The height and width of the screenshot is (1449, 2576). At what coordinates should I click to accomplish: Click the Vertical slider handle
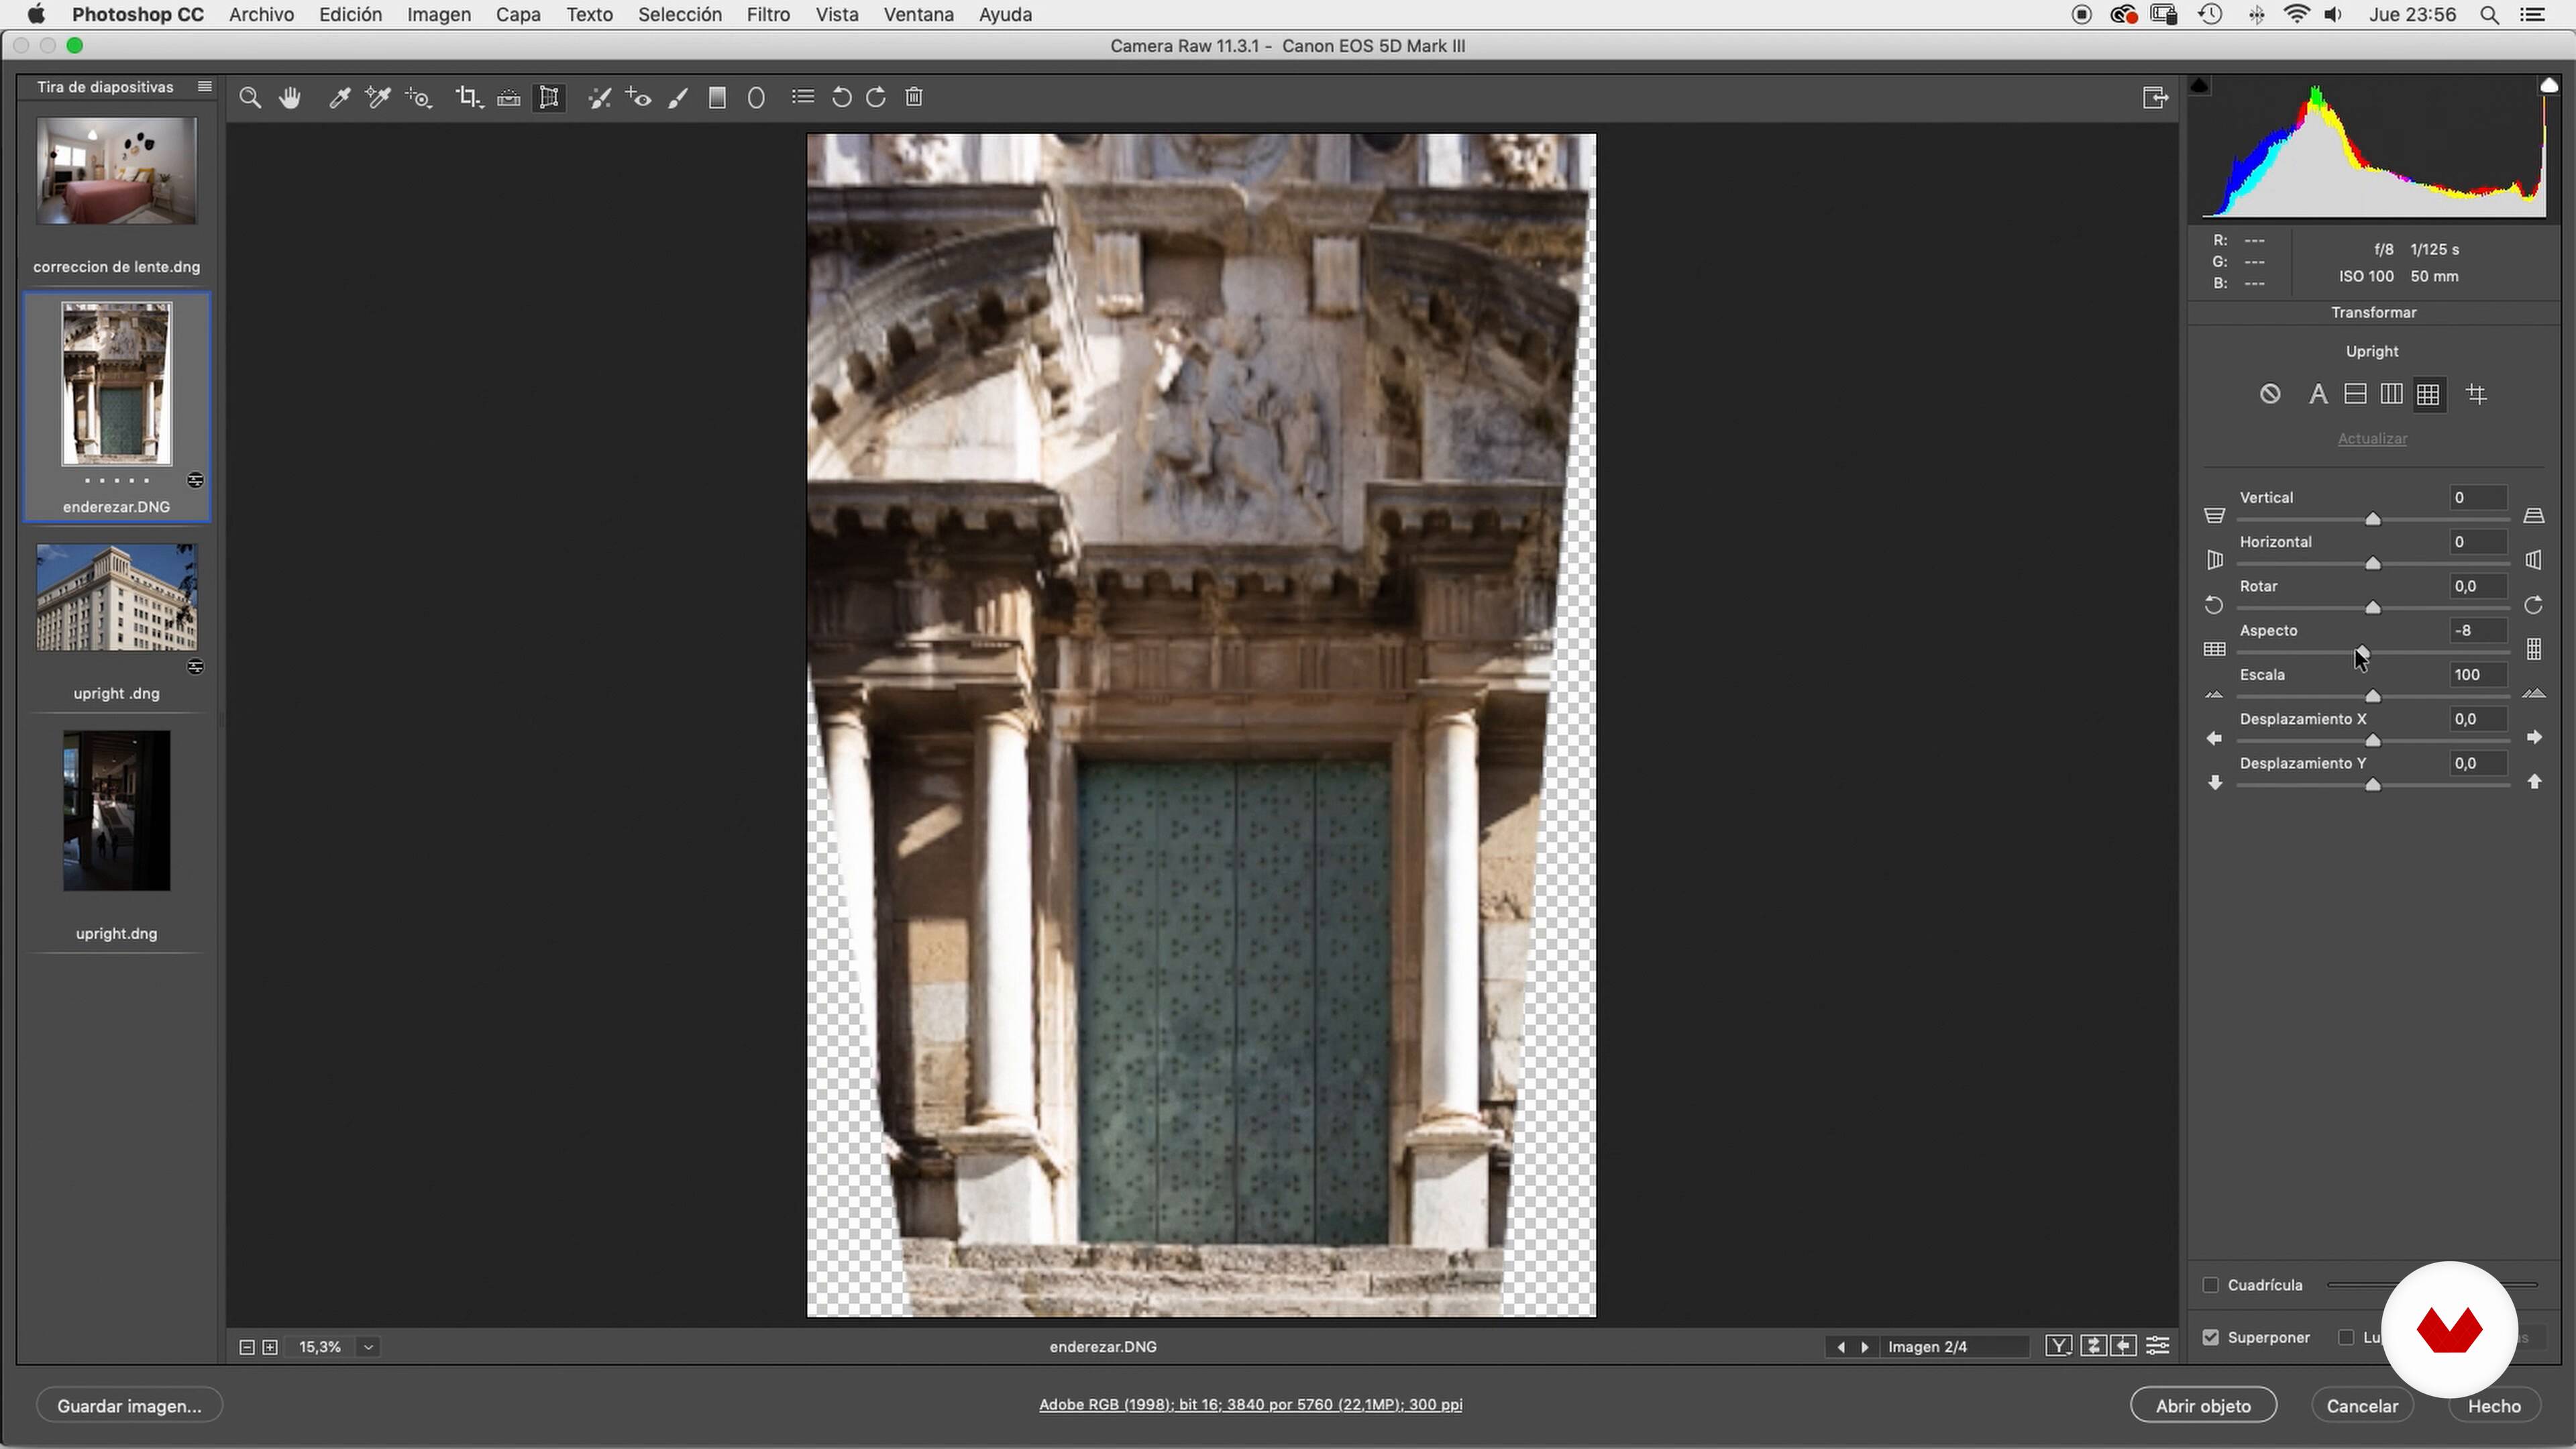click(x=2373, y=519)
